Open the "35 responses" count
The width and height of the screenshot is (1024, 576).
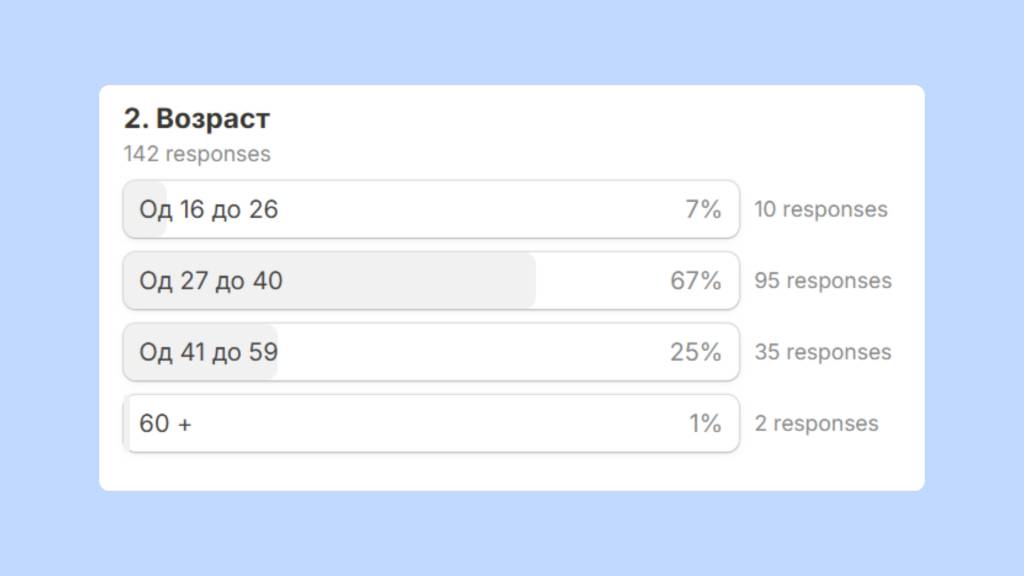click(822, 352)
